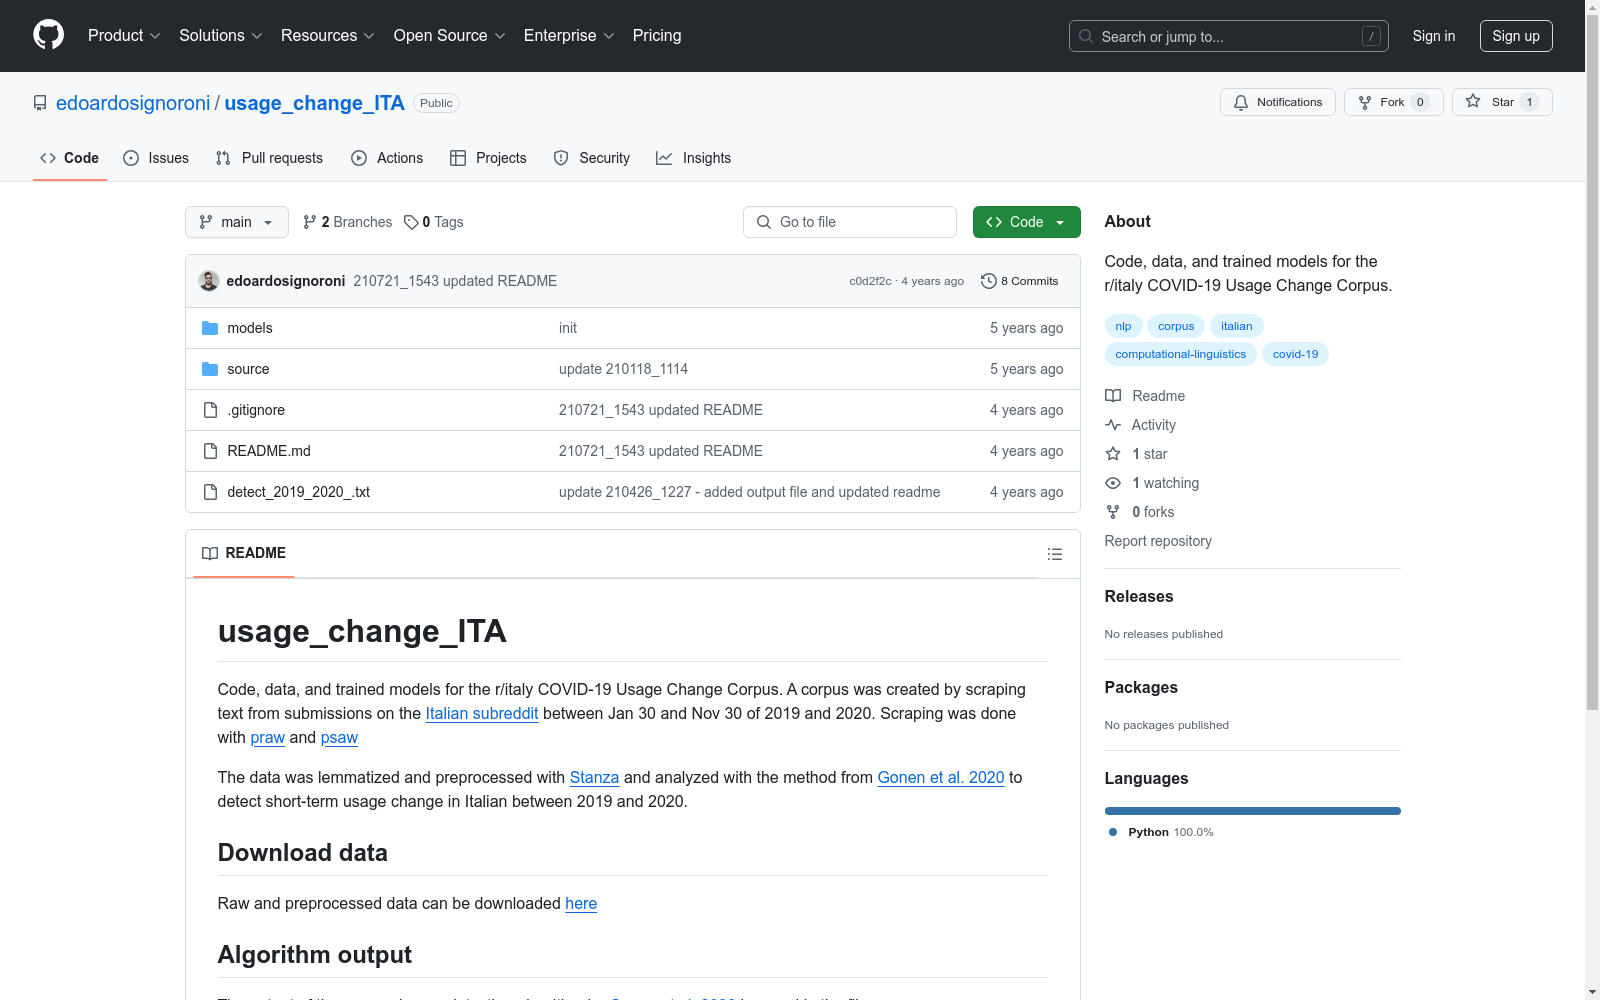Open the Open Source dropdown
The width and height of the screenshot is (1600, 1000).
(450, 36)
